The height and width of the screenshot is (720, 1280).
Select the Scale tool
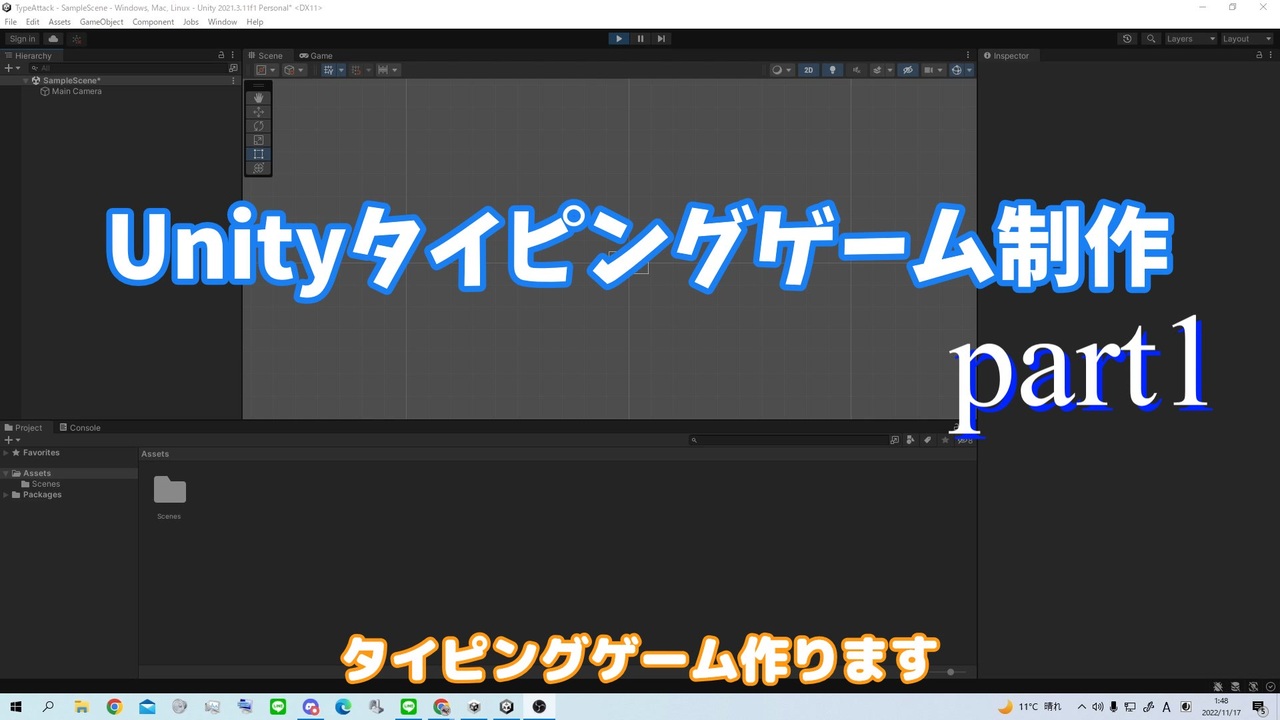(x=258, y=139)
